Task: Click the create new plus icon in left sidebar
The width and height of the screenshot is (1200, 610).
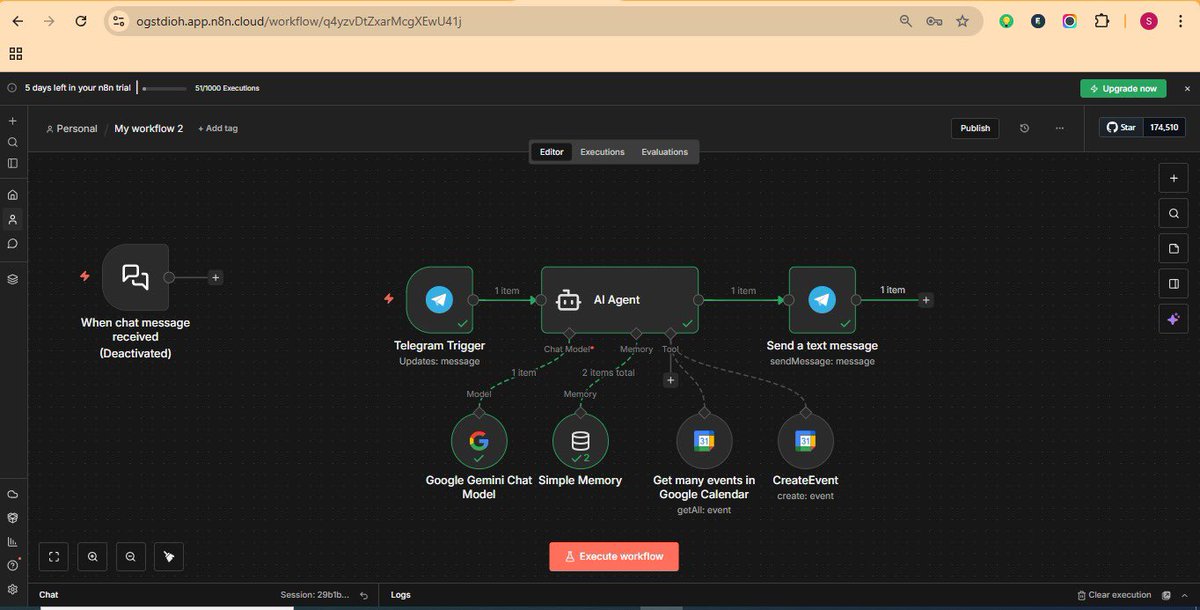Action: coord(12,120)
